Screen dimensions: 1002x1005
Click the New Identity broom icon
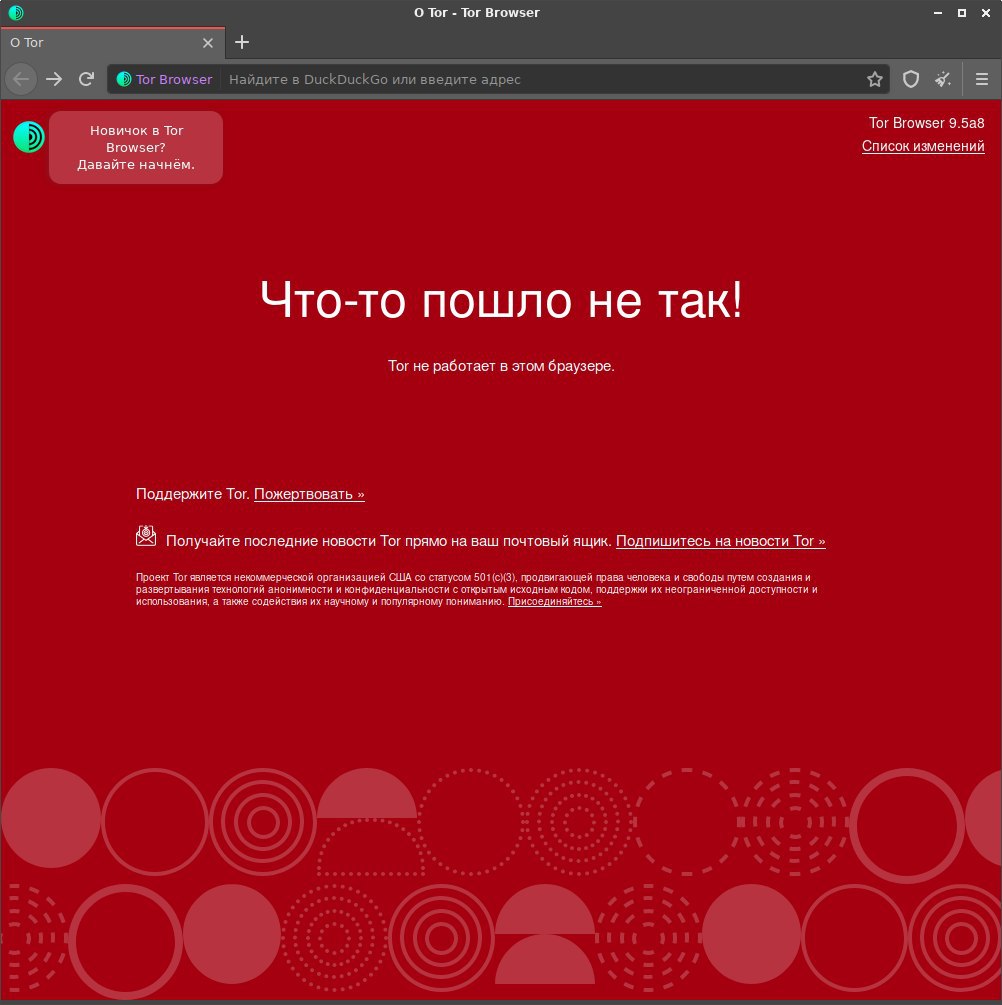tap(942, 79)
